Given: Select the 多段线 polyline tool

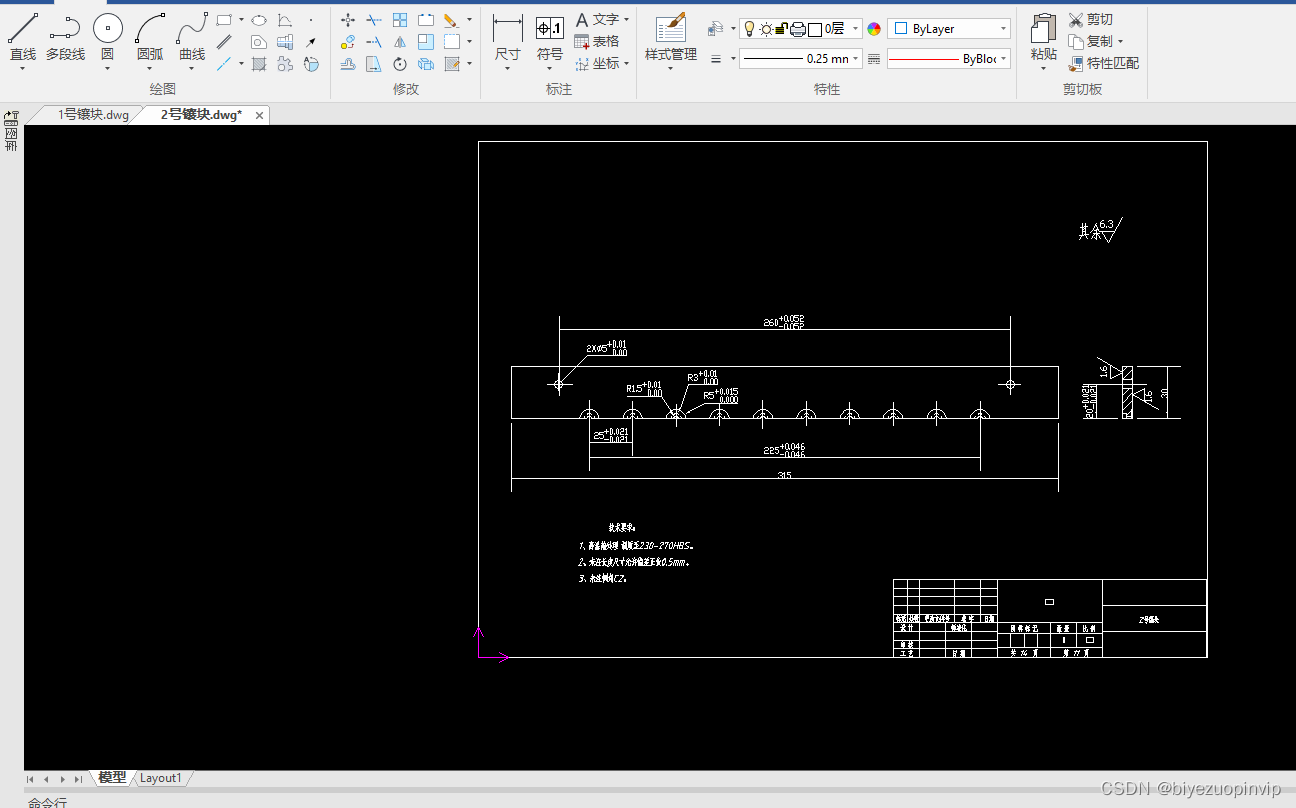Looking at the screenshot, I should point(65,37).
